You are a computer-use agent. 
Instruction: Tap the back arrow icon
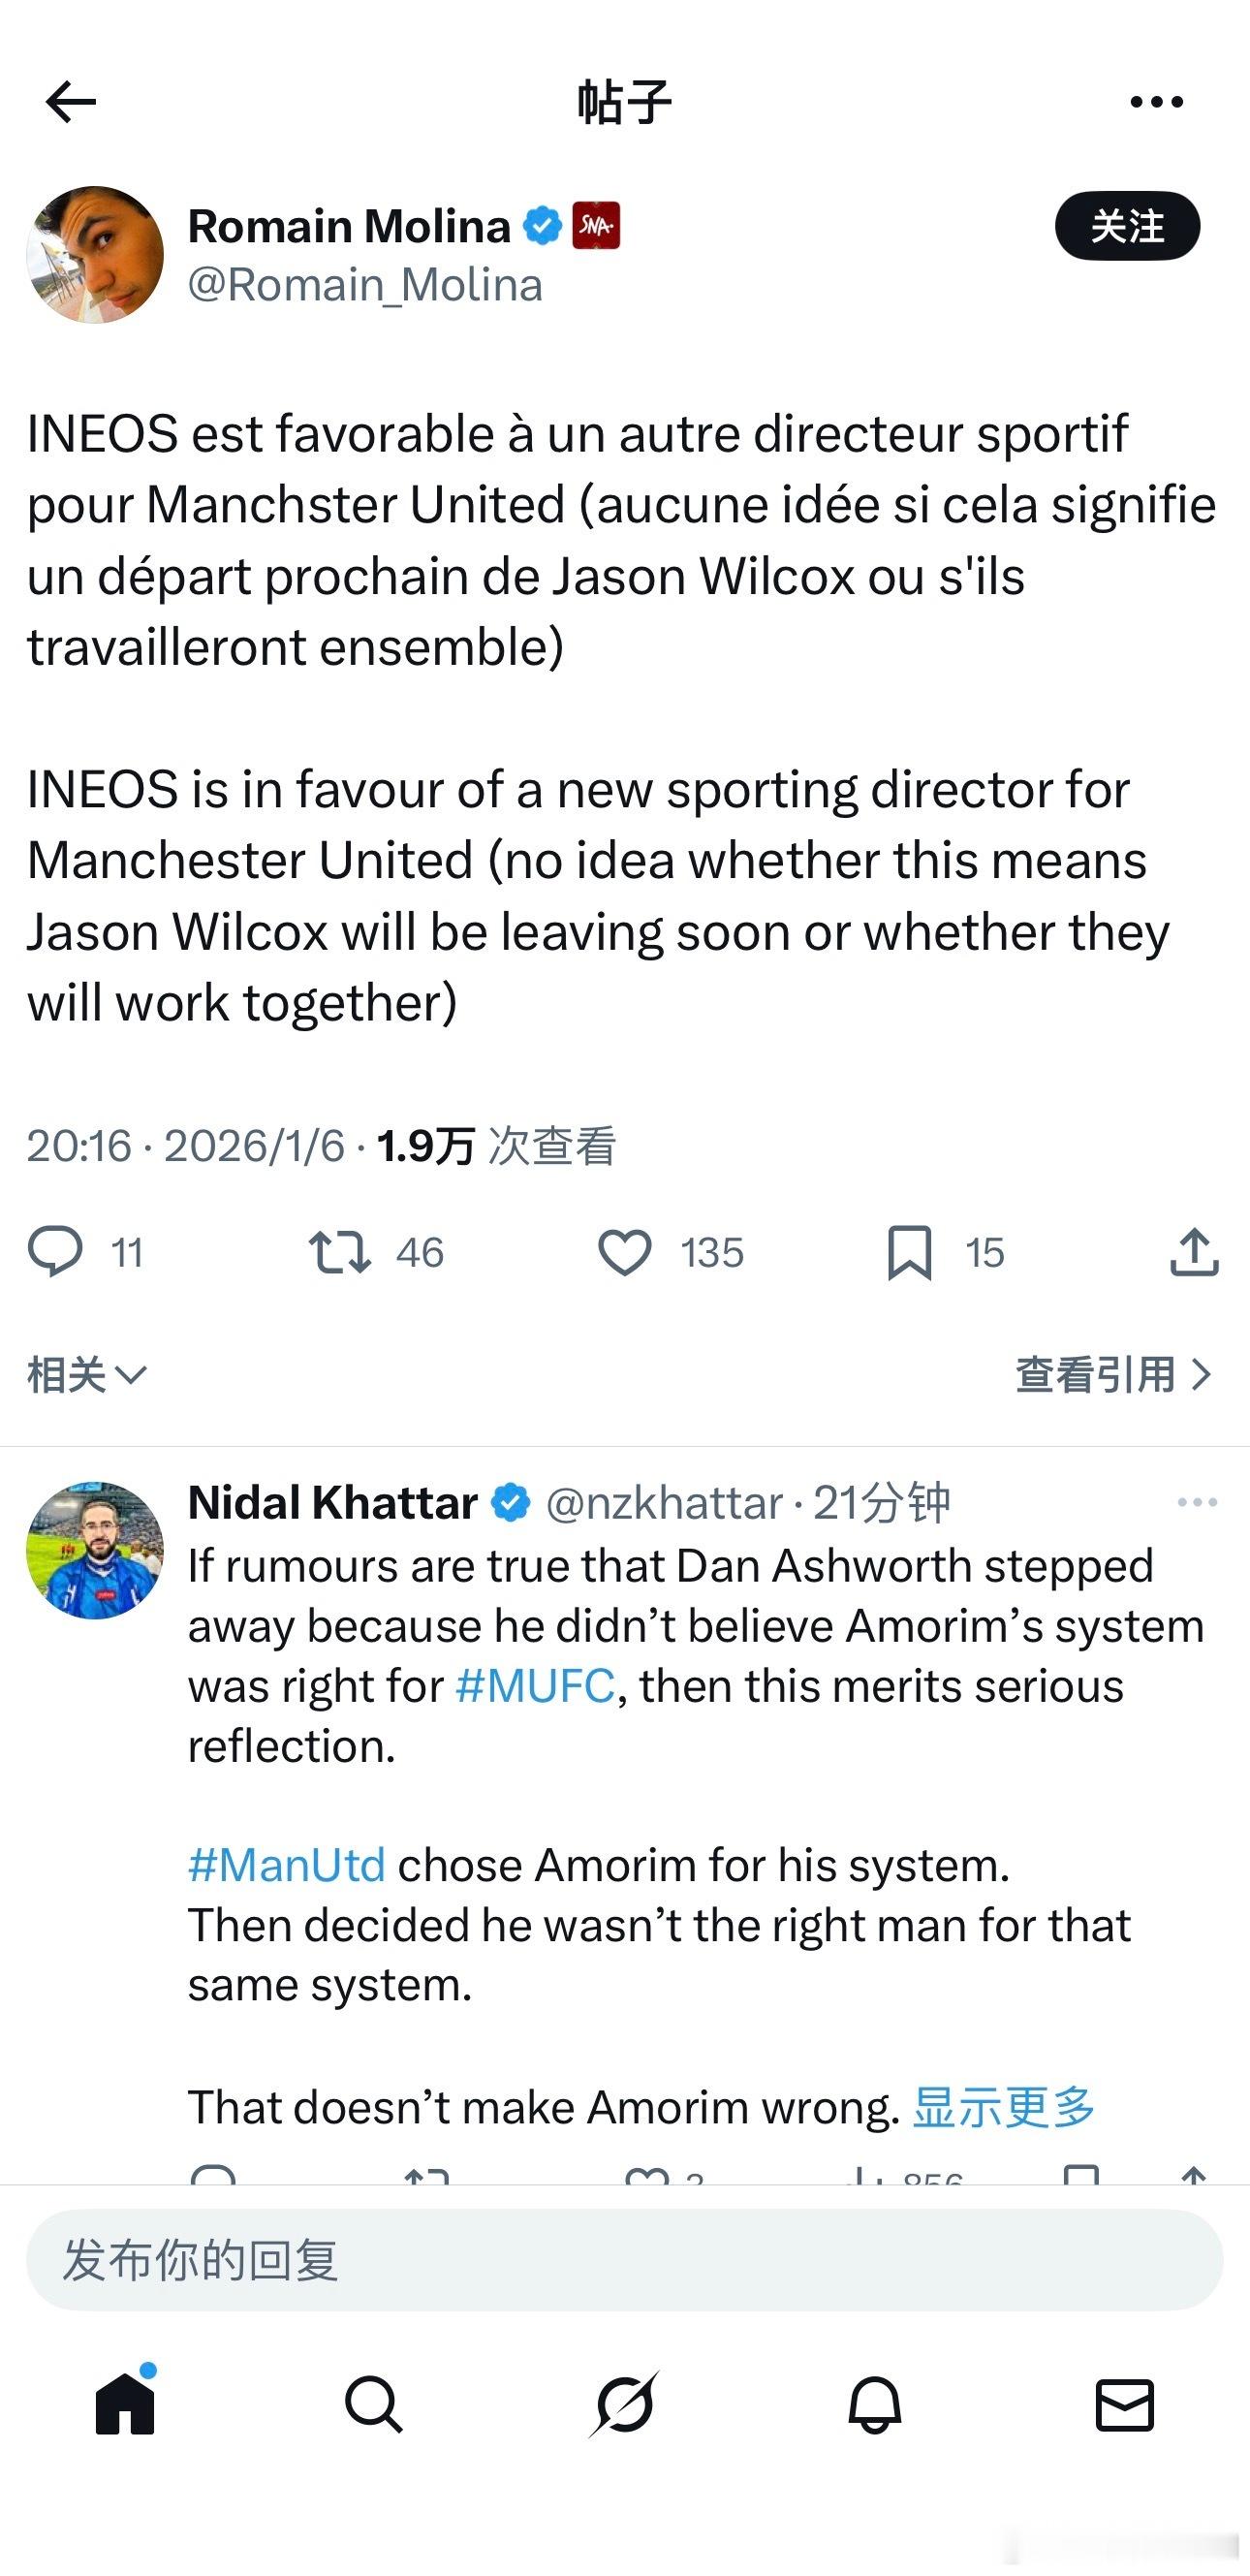click(x=70, y=102)
